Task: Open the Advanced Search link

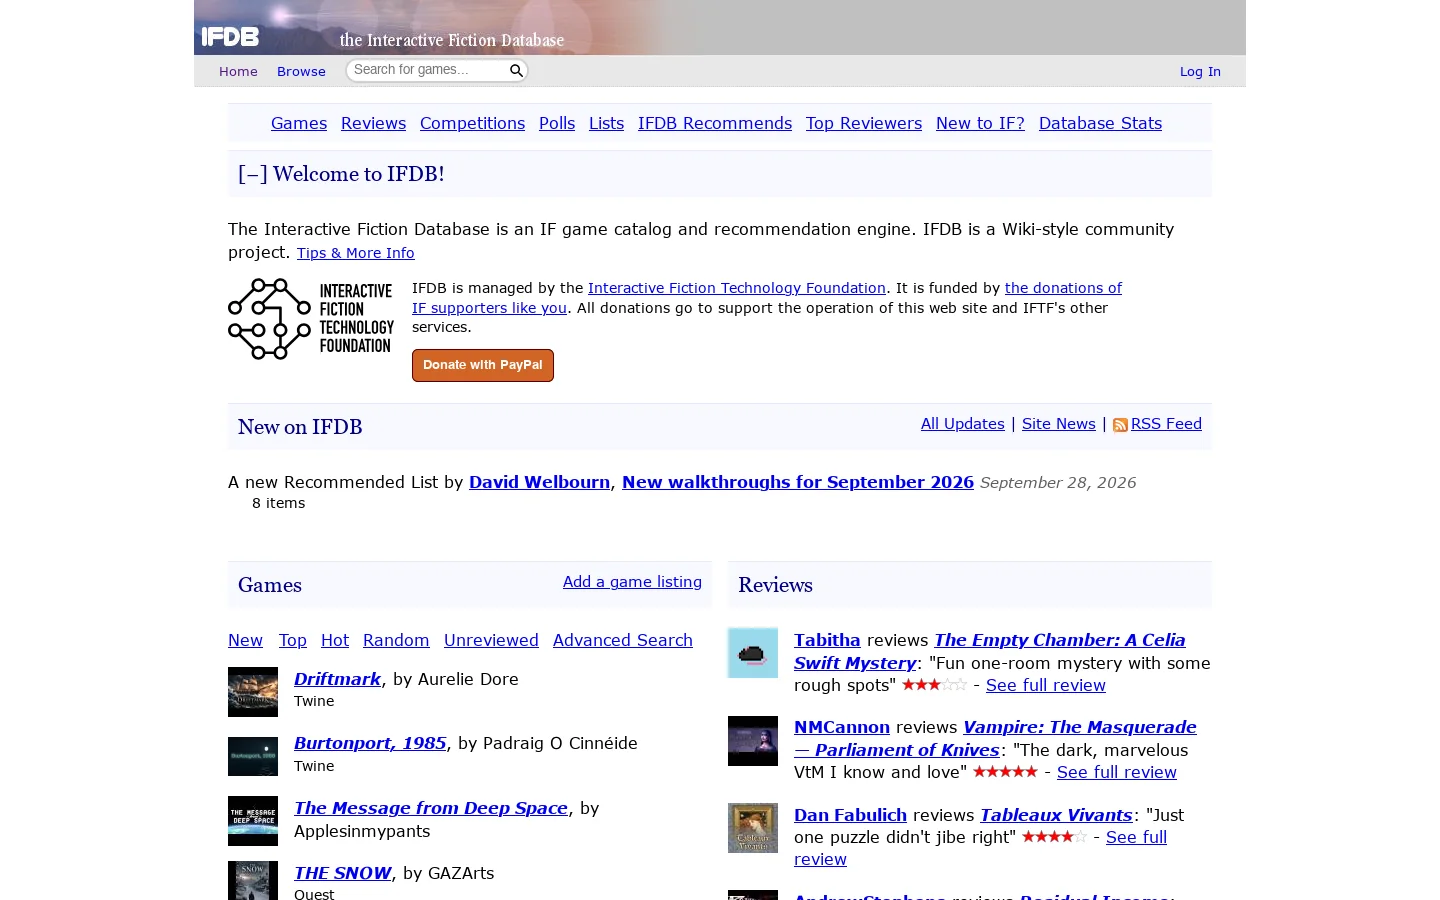Action: (x=623, y=640)
